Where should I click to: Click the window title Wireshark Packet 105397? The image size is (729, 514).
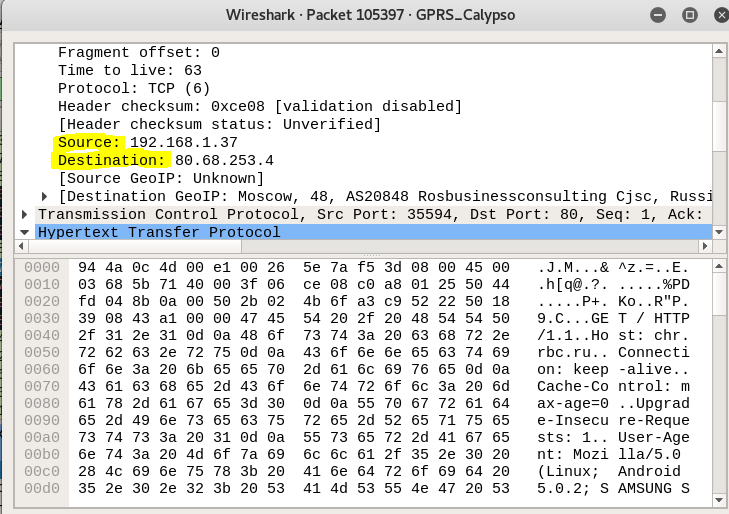(371, 15)
